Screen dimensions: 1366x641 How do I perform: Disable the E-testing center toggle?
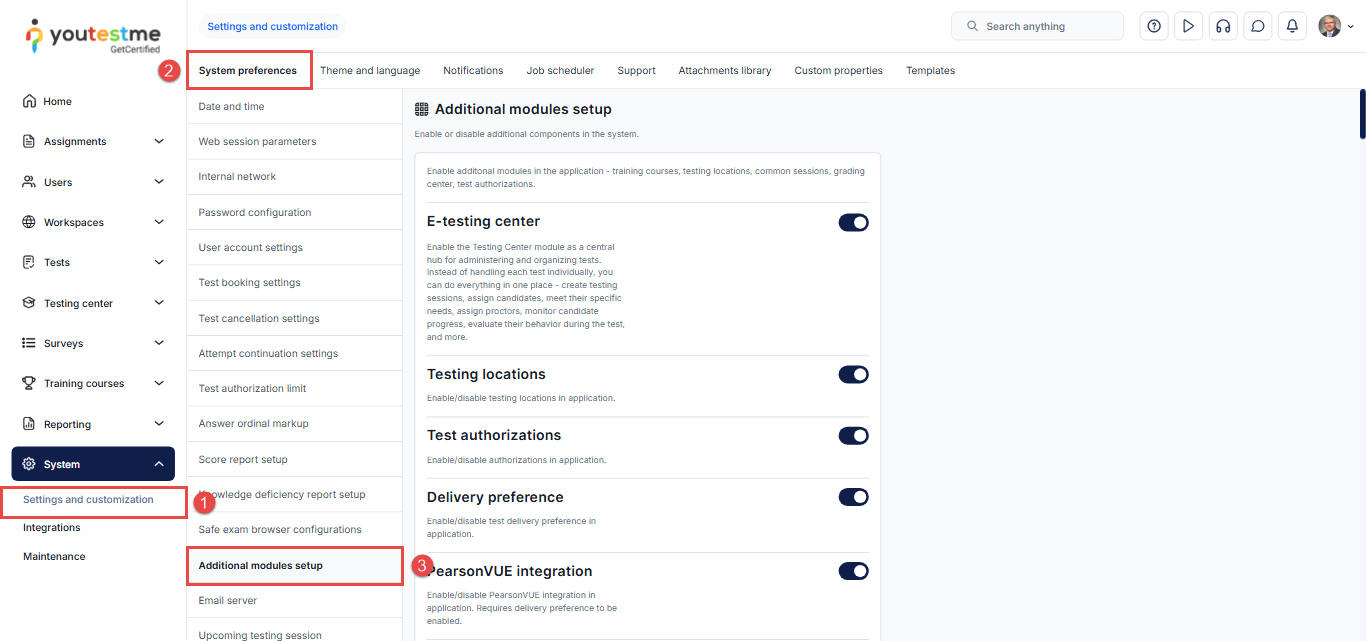(x=853, y=222)
